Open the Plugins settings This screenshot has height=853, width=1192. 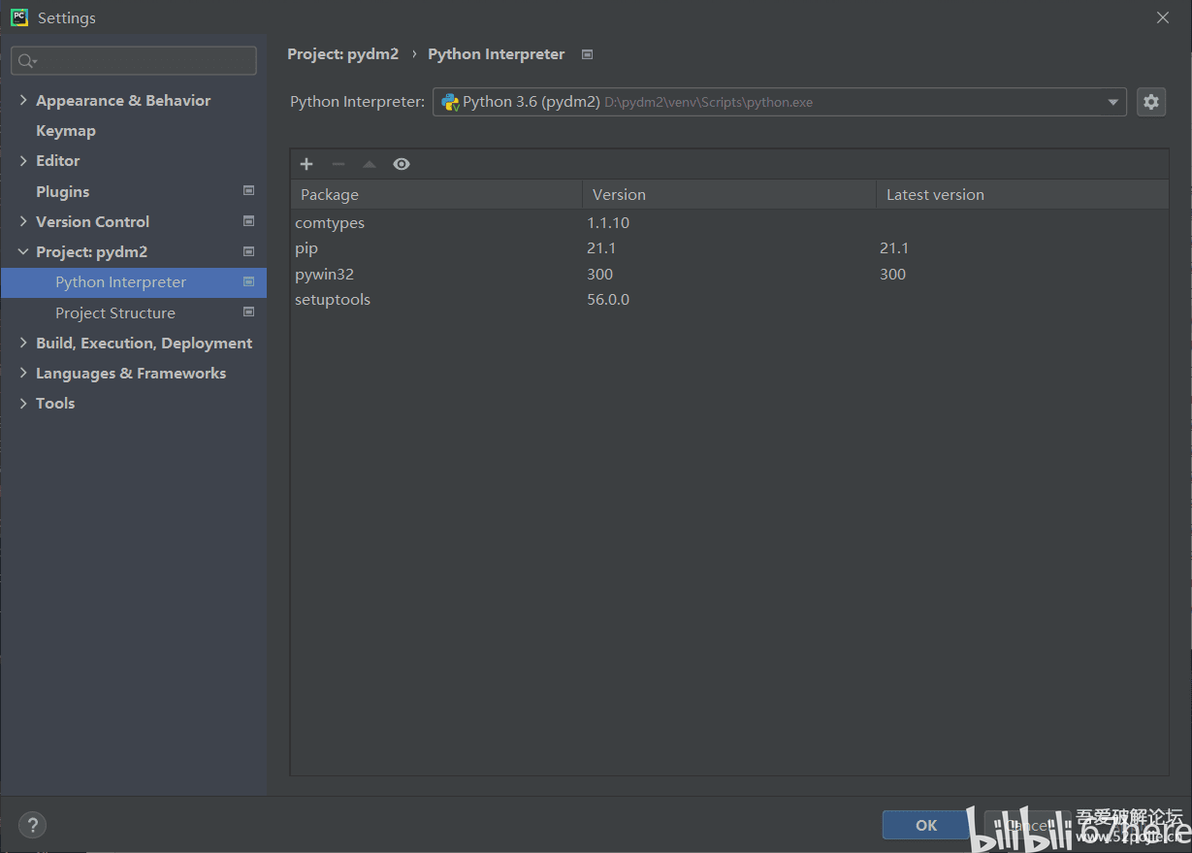pos(62,192)
